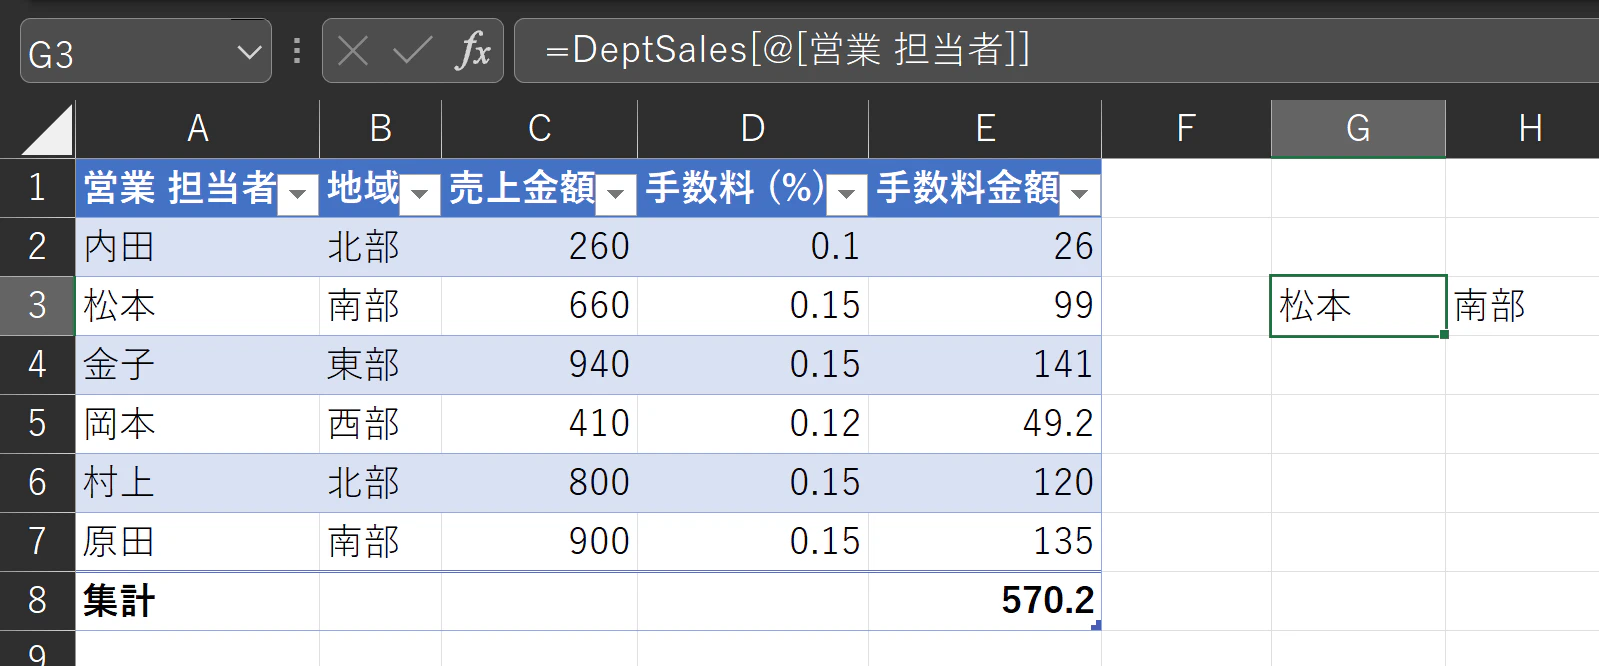Click commission amount 120
This screenshot has width=1599, height=666.
click(x=985, y=483)
